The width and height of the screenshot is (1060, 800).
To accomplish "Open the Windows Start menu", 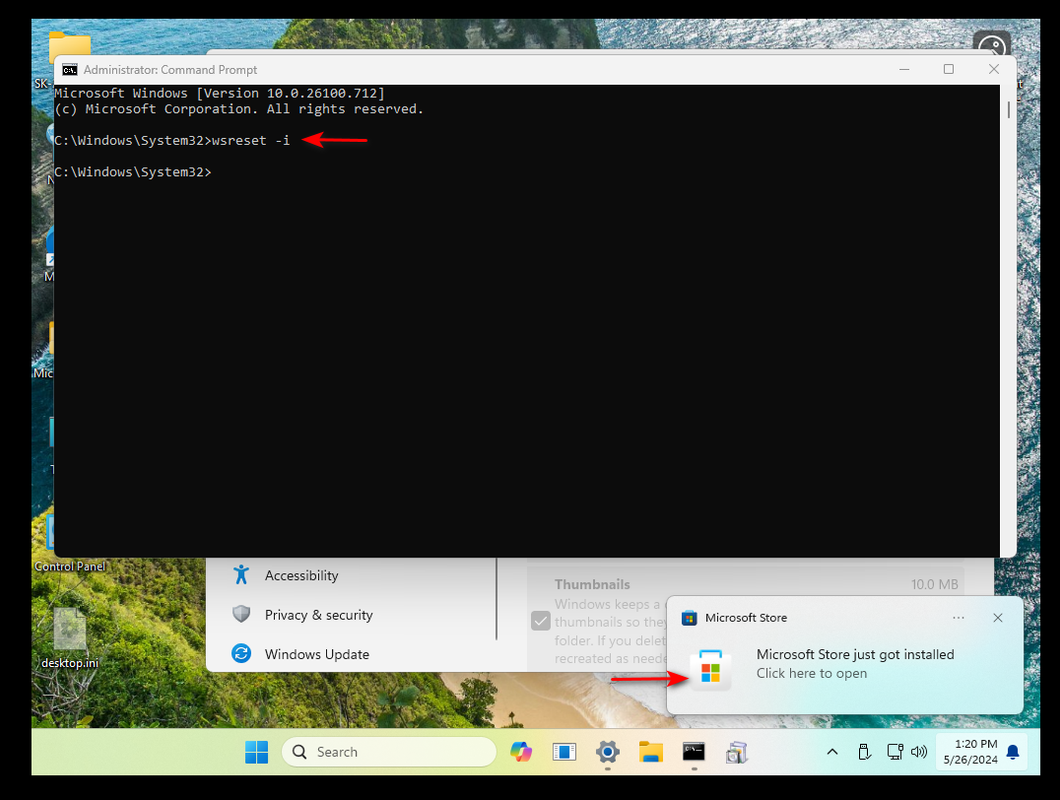I will coord(256,752).
